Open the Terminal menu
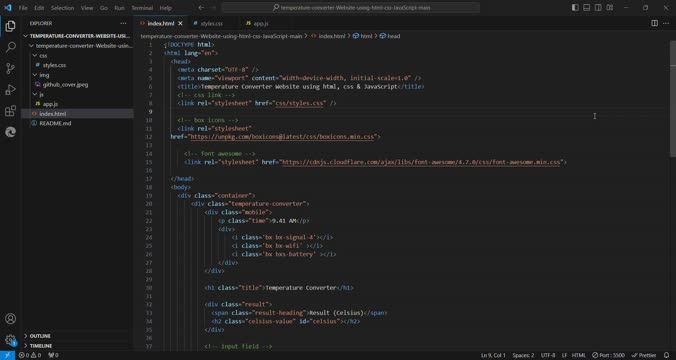Screen dimensions: 676x360 142,8
